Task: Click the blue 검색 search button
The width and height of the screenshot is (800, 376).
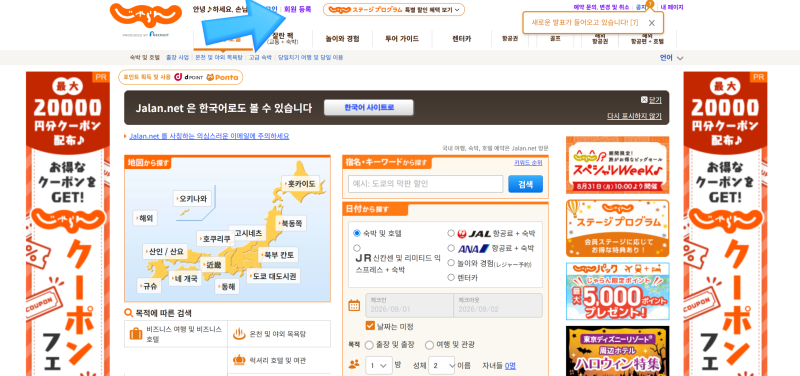Action: (526, 184)
